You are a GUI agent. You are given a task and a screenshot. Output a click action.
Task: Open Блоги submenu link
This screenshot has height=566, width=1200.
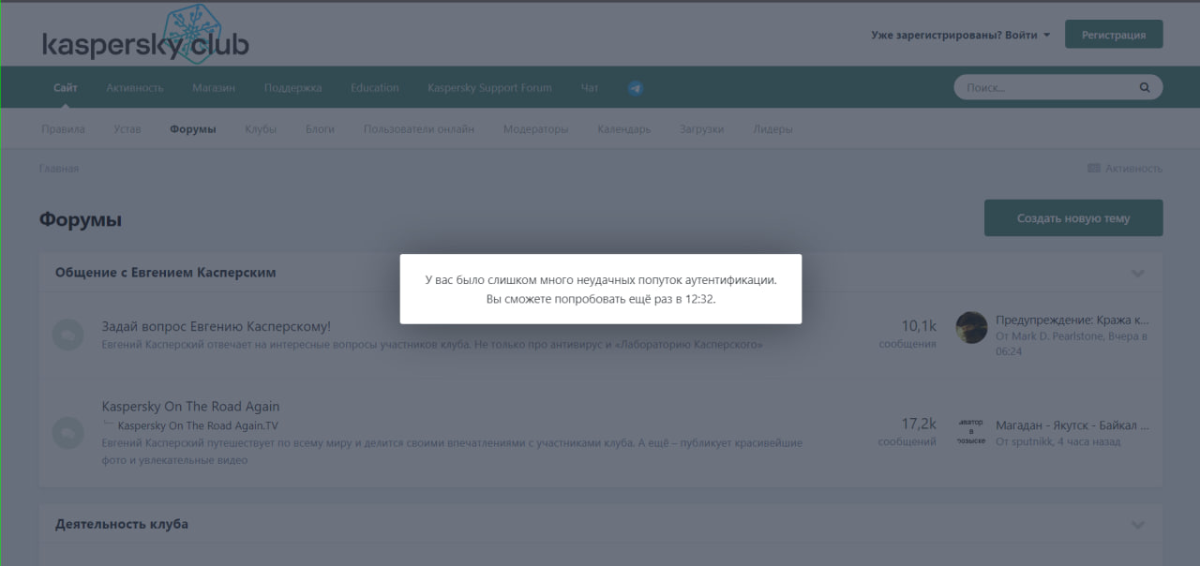pyautogui.click(x=320, y=129)
